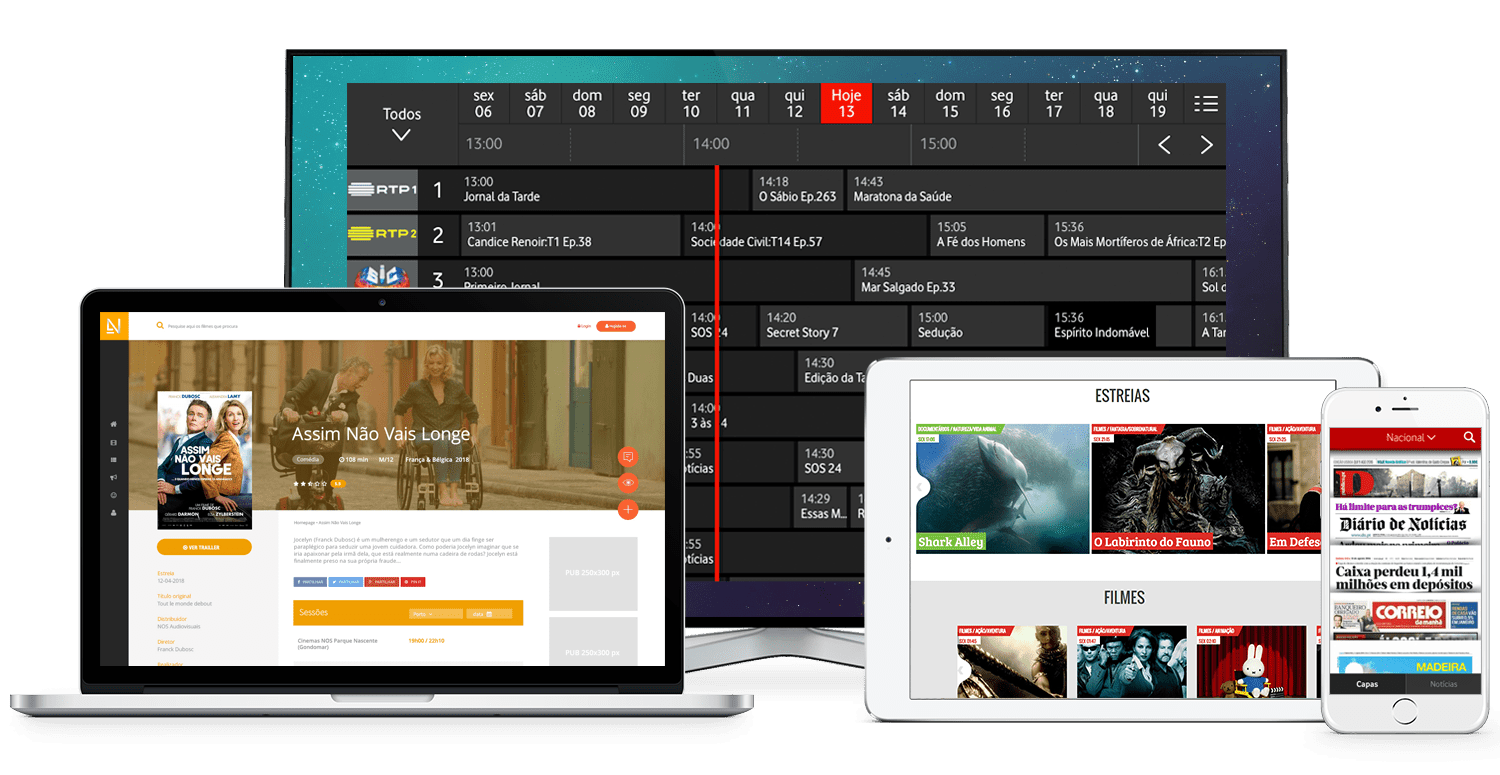Select day qua 11 in TV guide

tap(743, 103)
